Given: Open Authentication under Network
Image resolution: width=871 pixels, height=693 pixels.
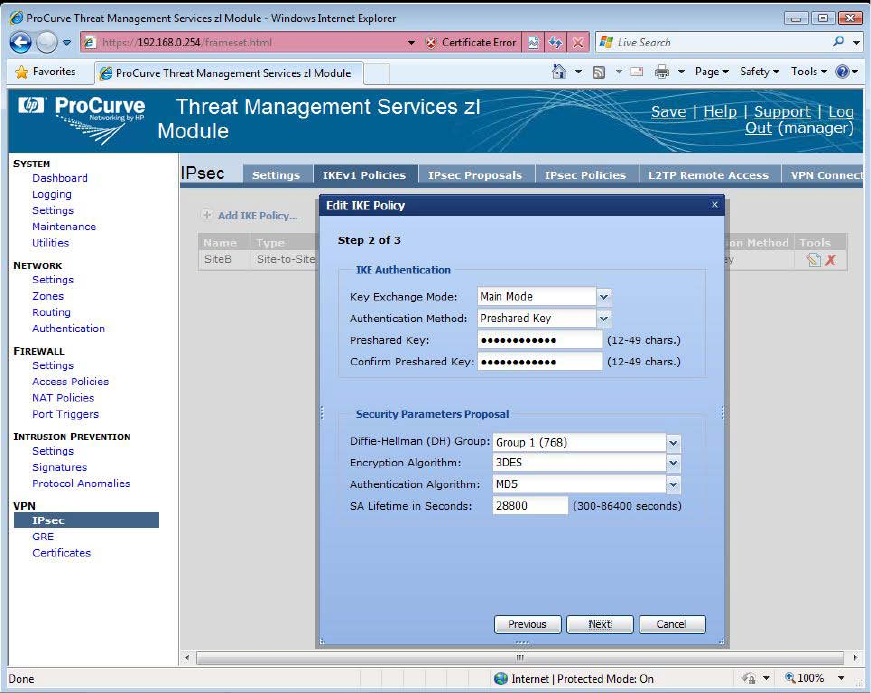Looking at the screenshot, I should (x=68, y=328).
